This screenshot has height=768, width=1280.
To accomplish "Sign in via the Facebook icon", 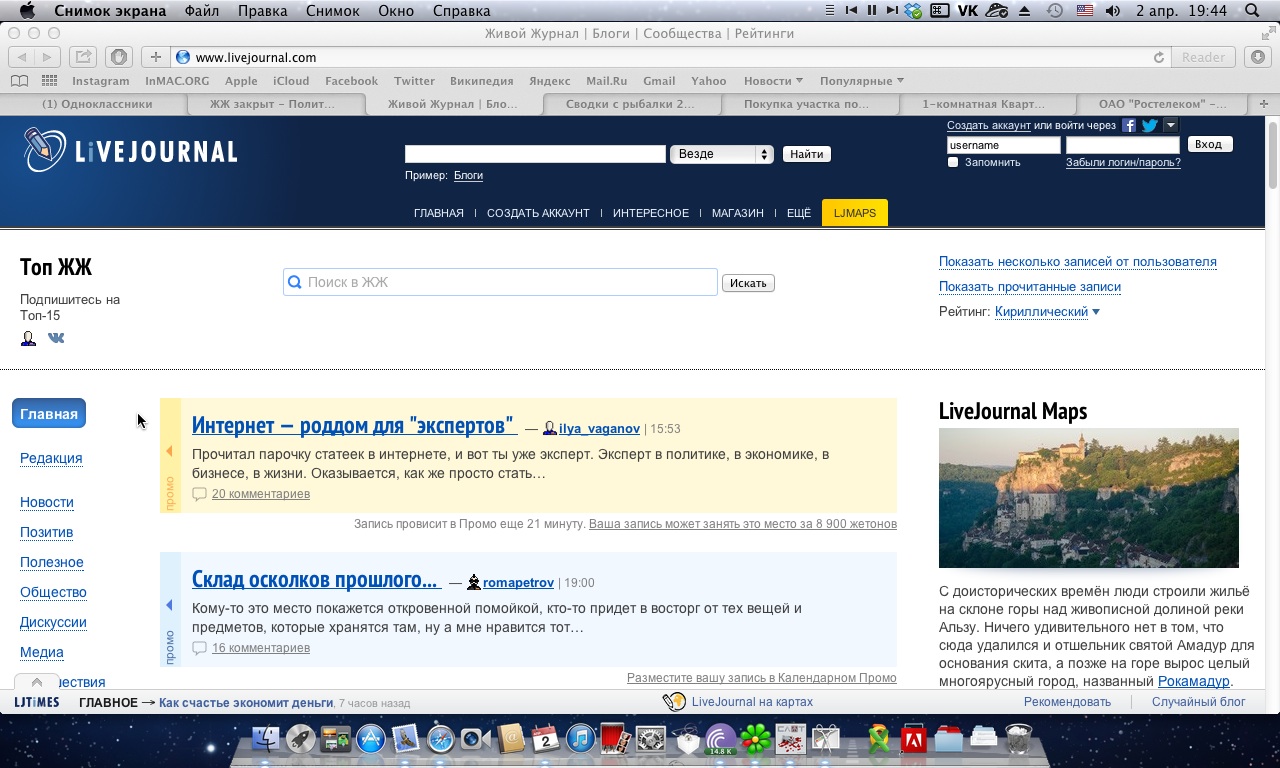I will (1129, 125).
